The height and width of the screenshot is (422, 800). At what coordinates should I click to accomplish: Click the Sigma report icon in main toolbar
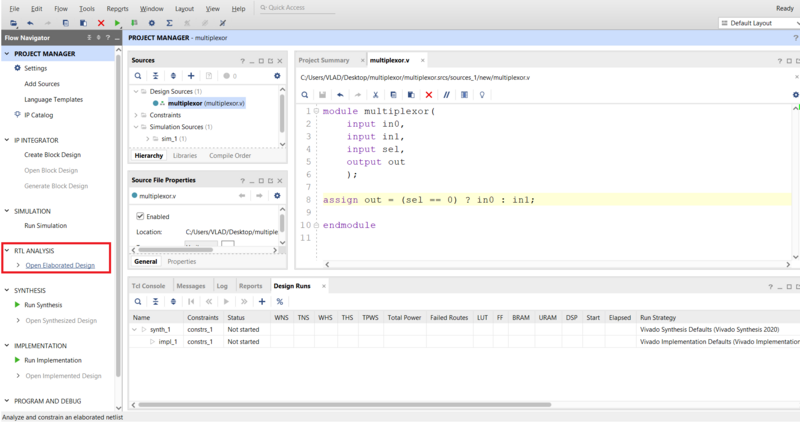click(169, 23)
